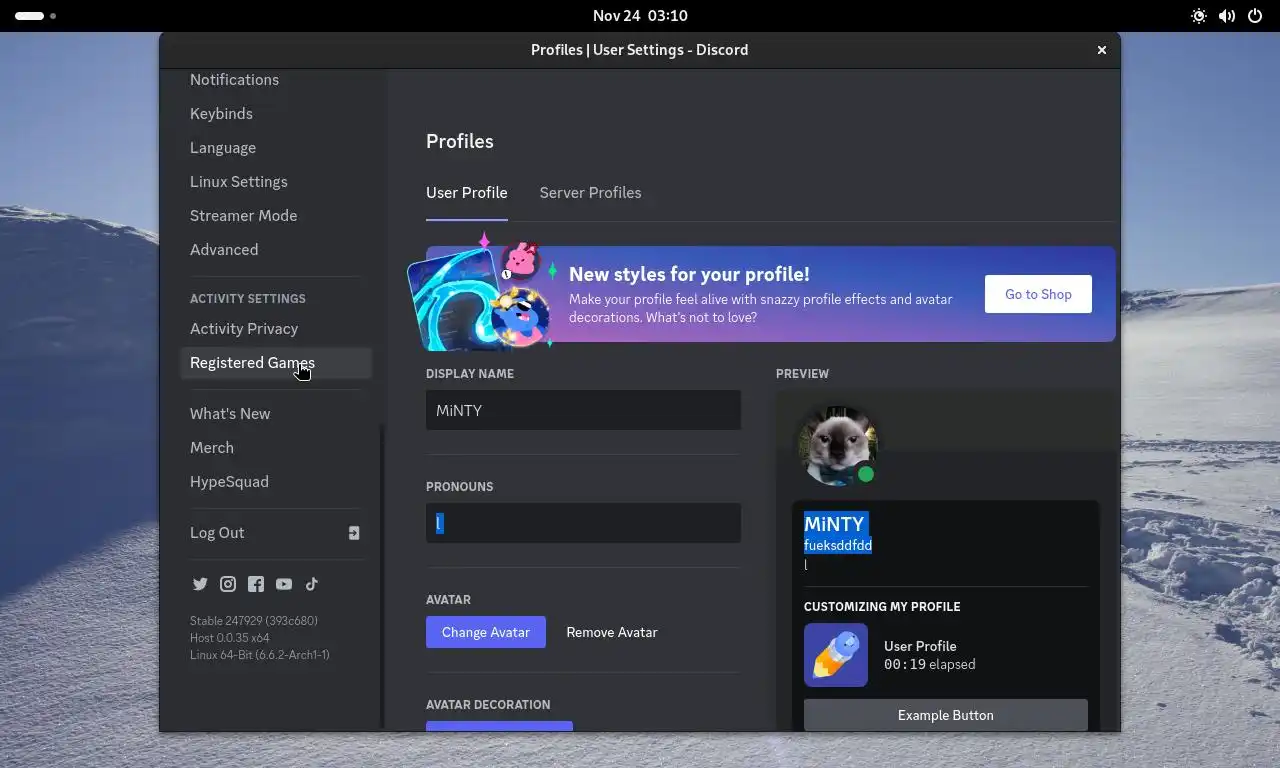The image size is (1280, 768).
Task: Click Log Out in the sidebar
Action: click(x=276, y=533)
